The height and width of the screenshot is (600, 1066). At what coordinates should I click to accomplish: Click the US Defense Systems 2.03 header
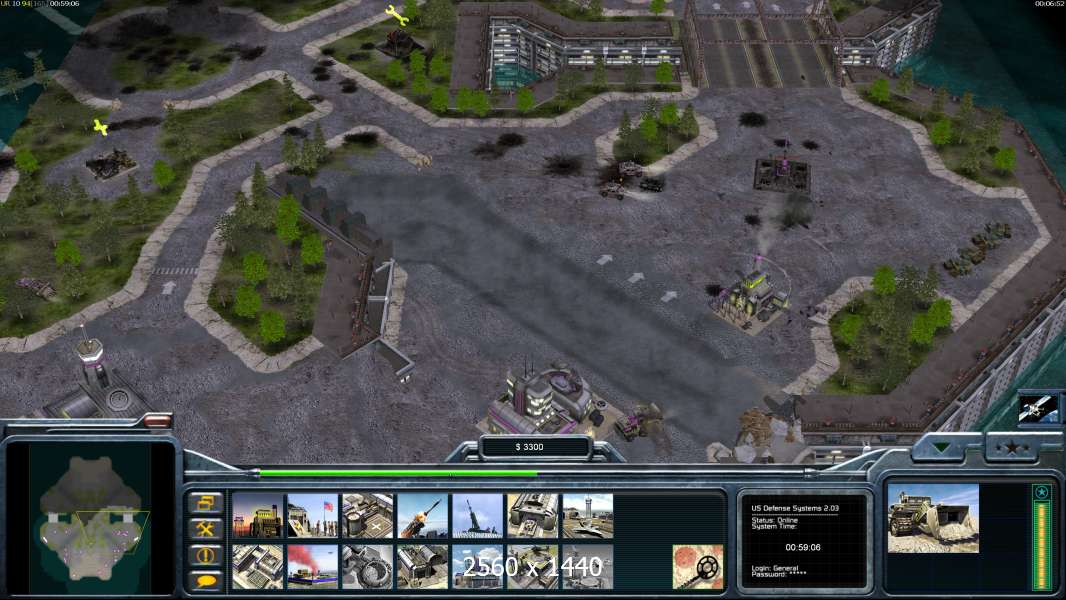click(795, 508)
